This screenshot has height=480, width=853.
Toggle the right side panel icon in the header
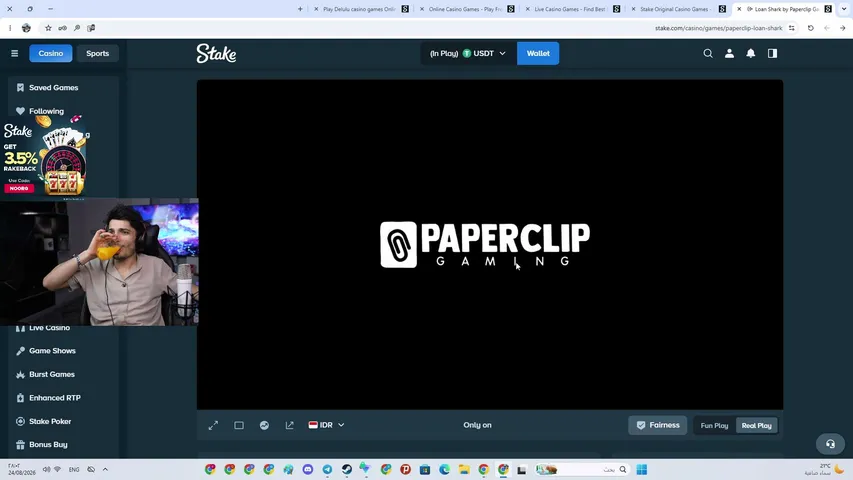click(772, 53)
